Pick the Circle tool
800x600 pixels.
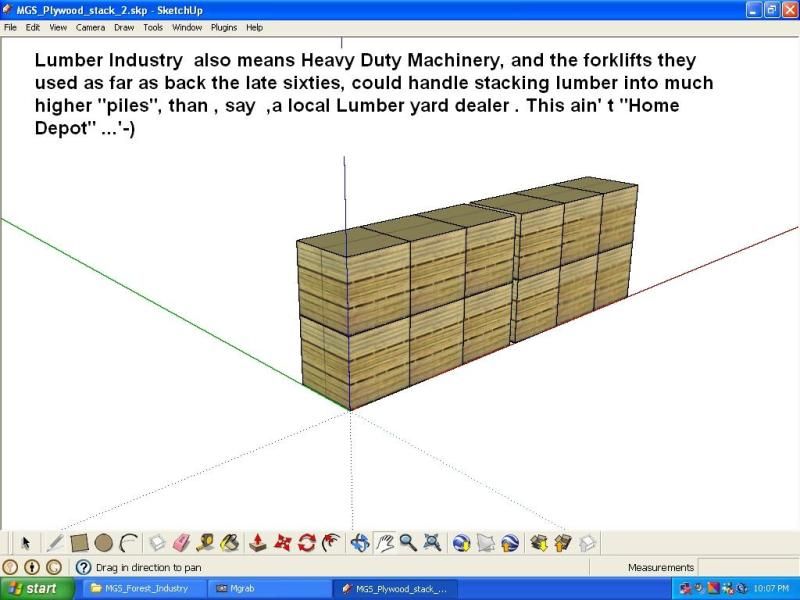click(105, 543)
